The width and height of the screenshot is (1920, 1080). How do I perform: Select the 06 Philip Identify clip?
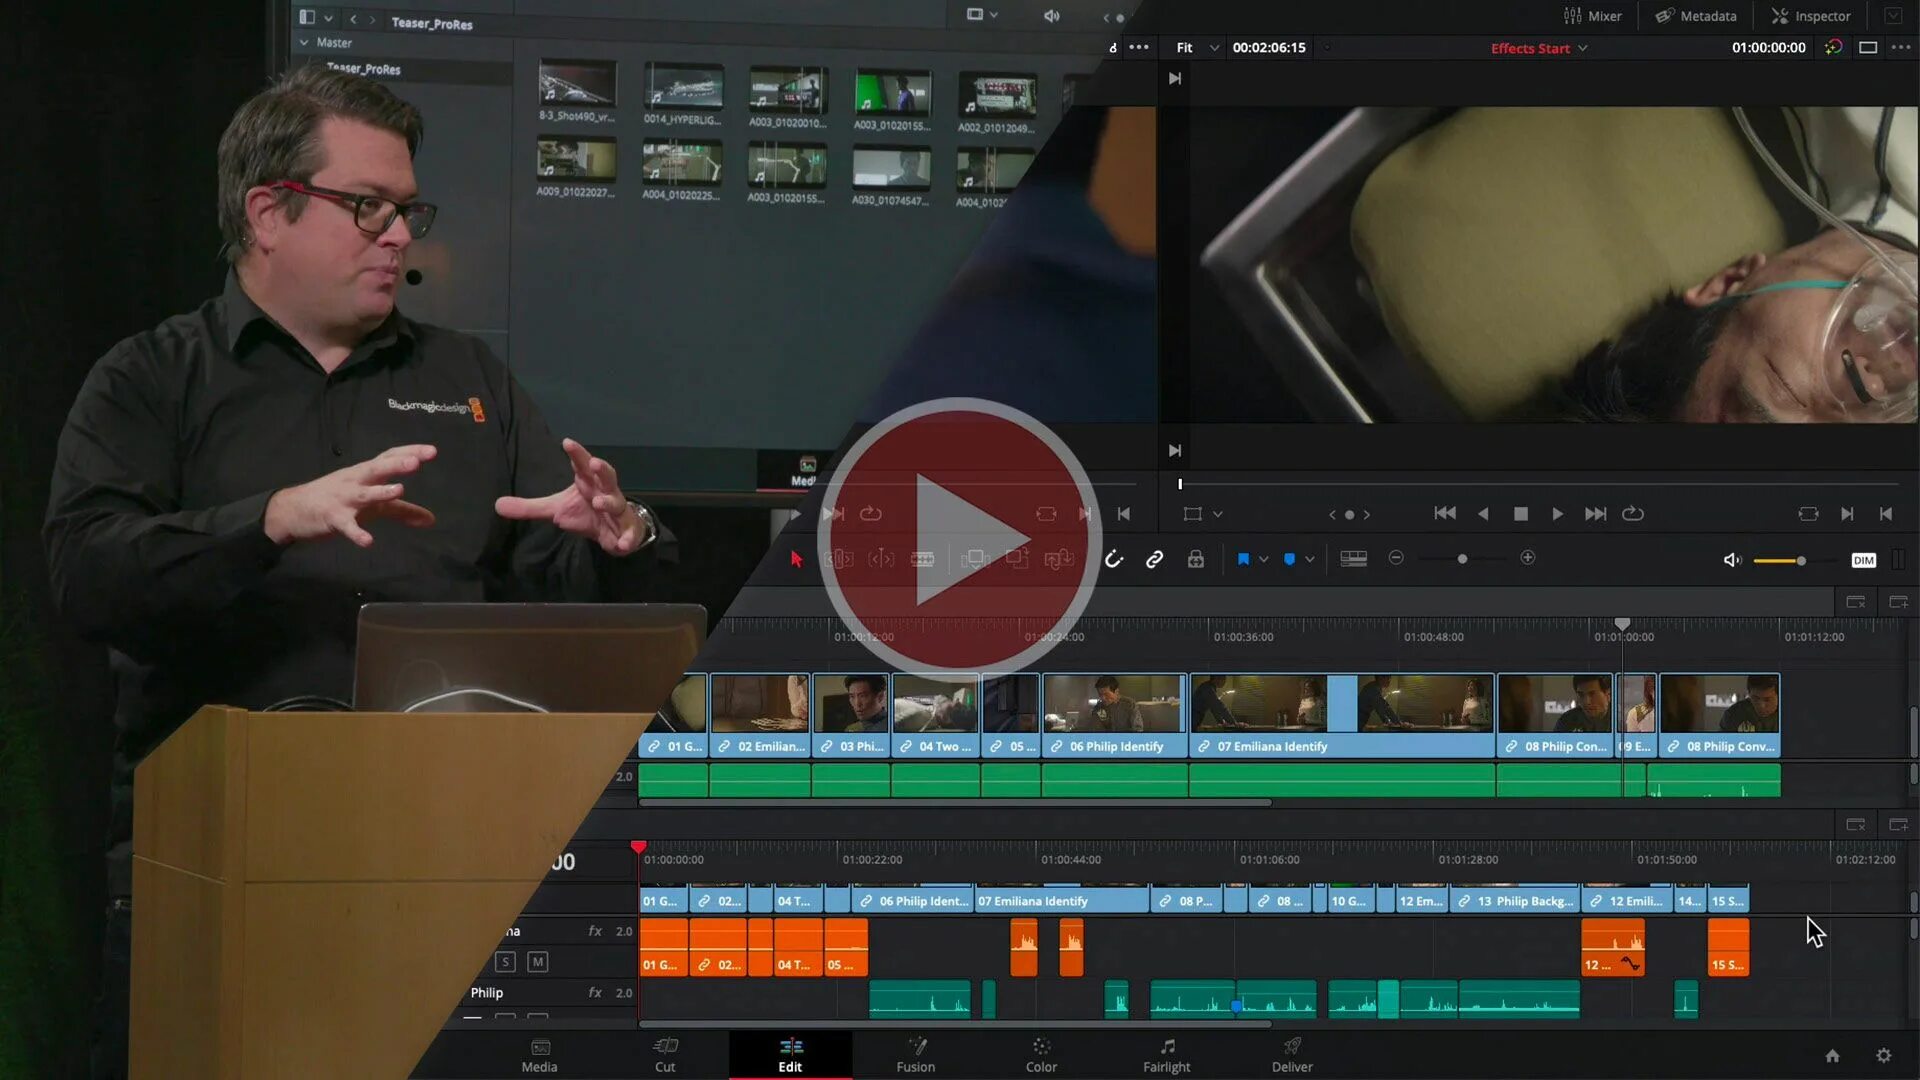(1114, 716)
